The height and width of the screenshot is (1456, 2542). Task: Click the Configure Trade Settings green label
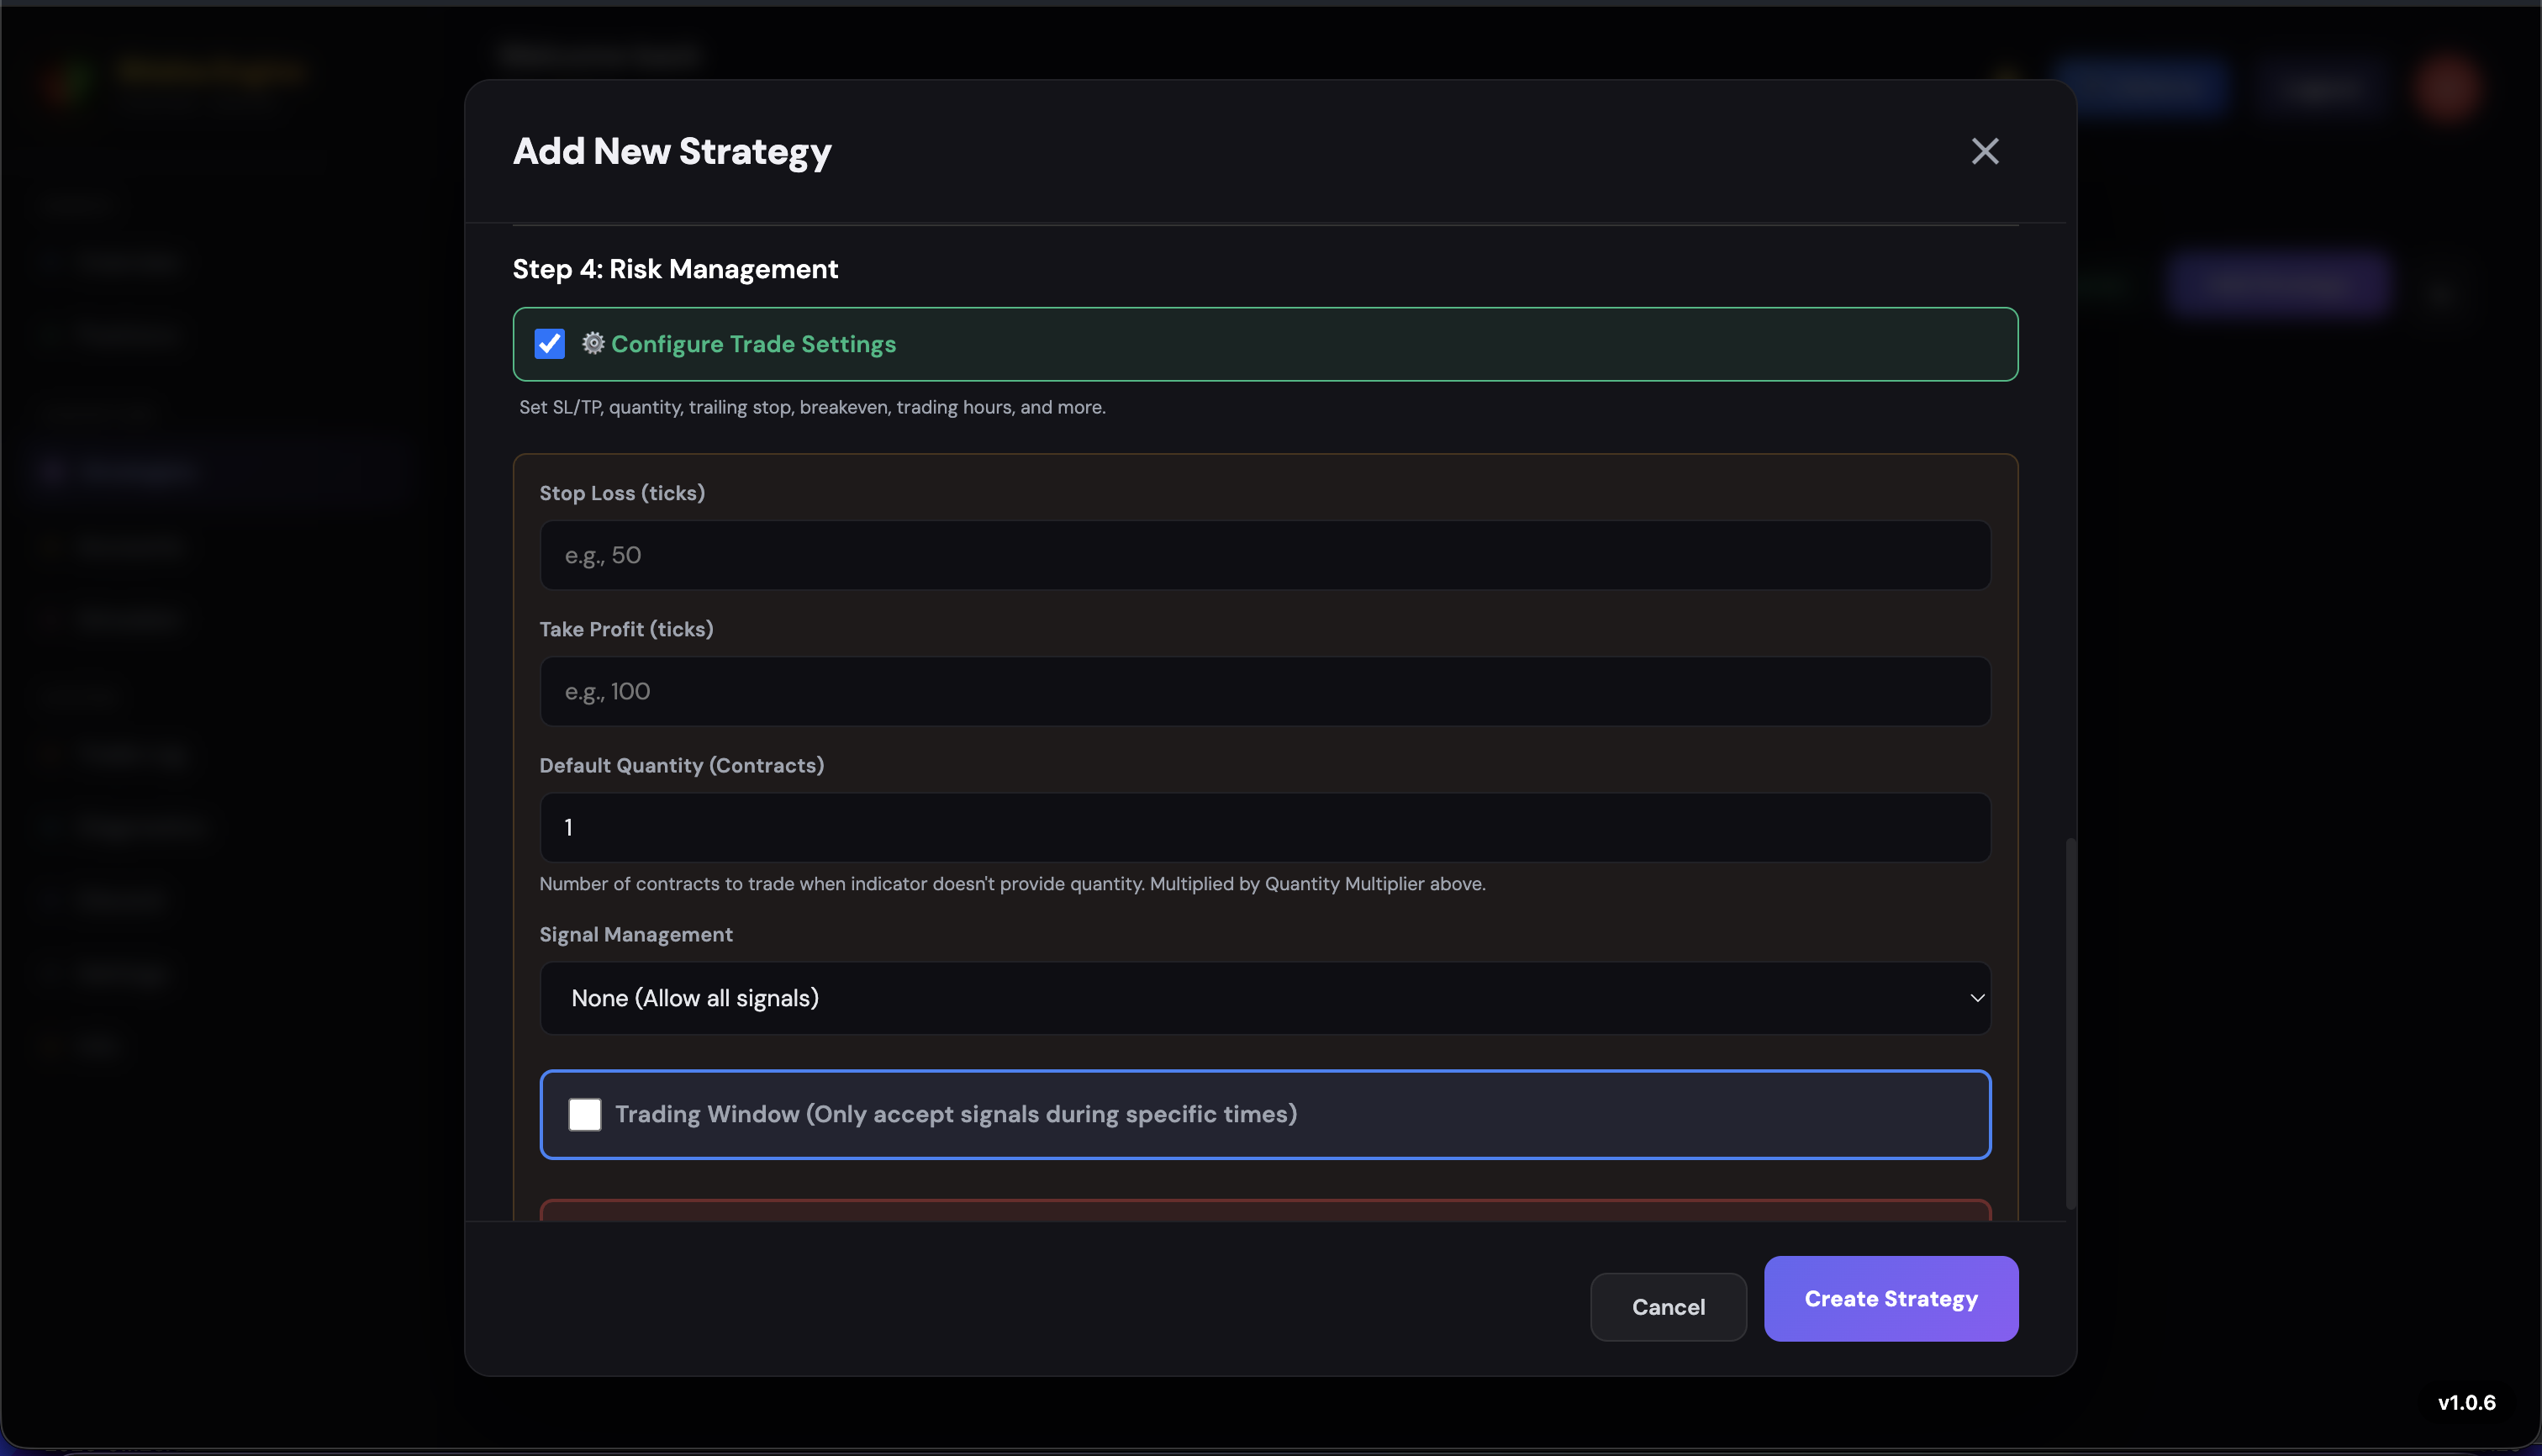pos(753,344)
